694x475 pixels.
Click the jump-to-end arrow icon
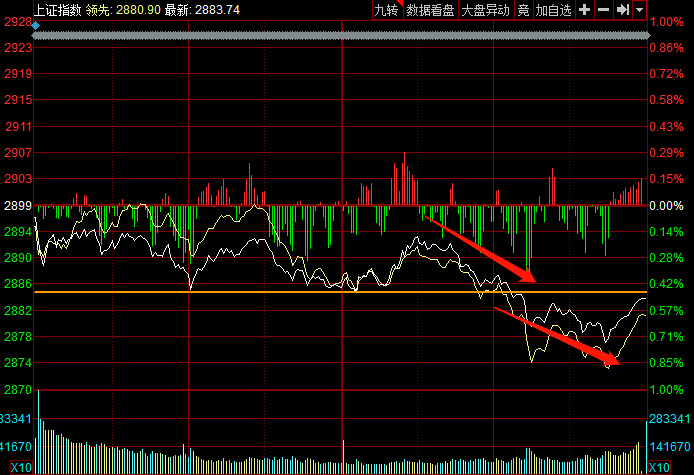[x=623, y=10]
